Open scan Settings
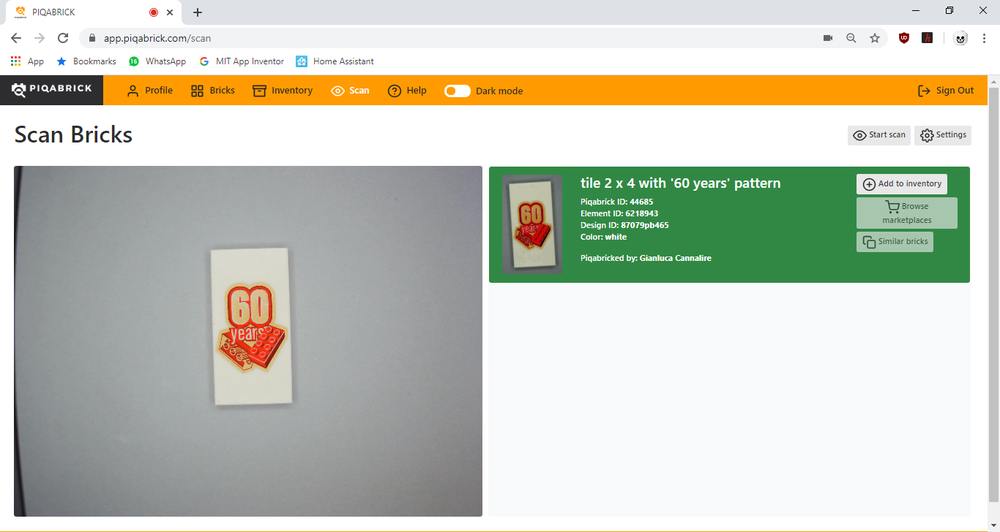 (943, 135)
